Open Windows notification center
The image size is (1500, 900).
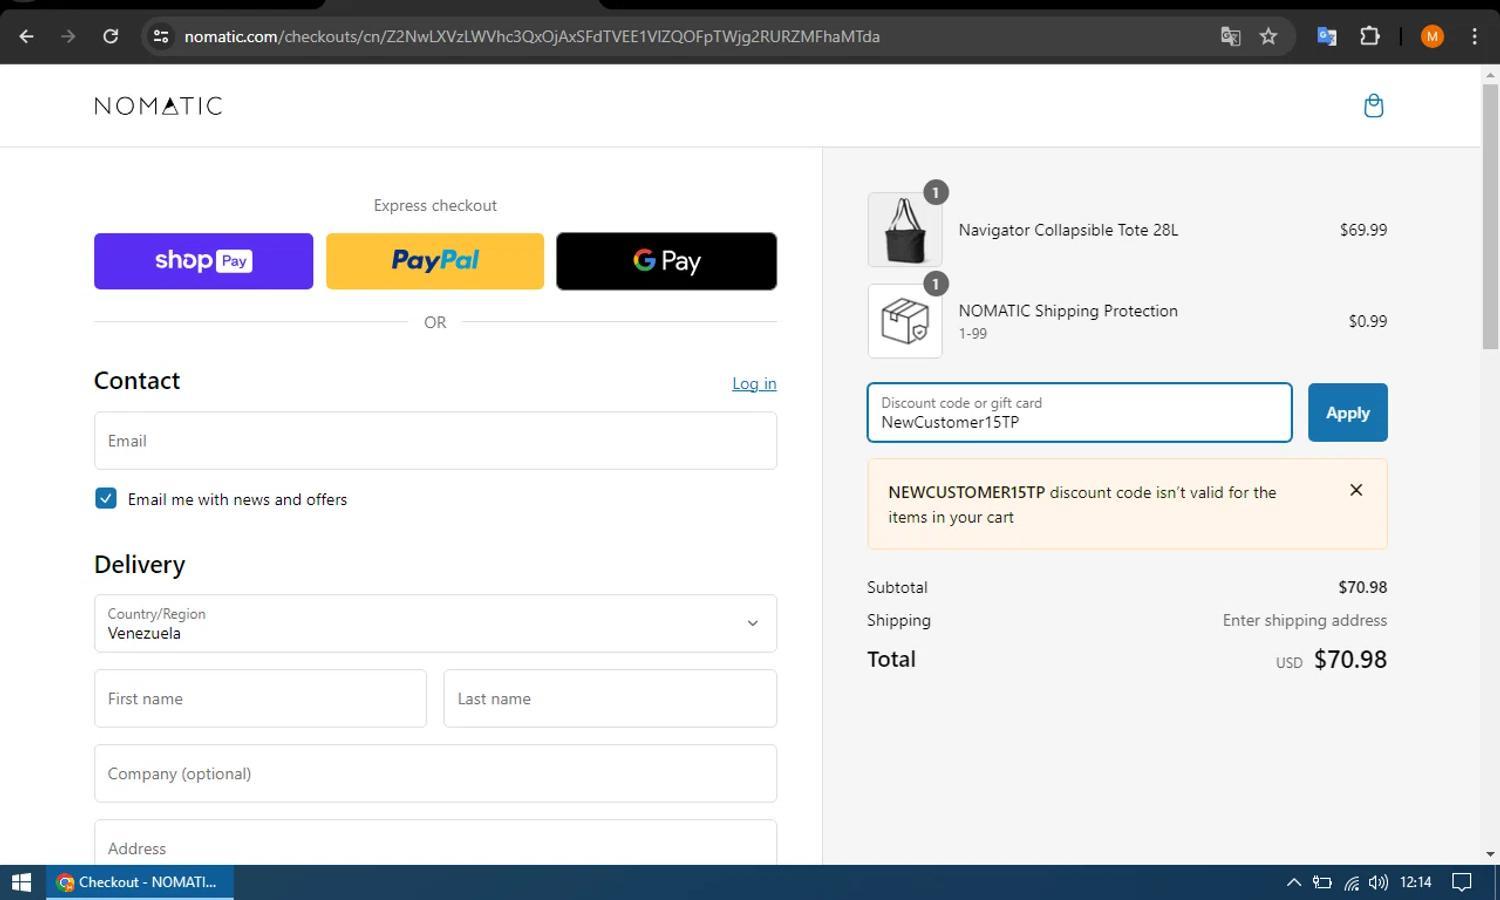click(x=1462, y=882)
